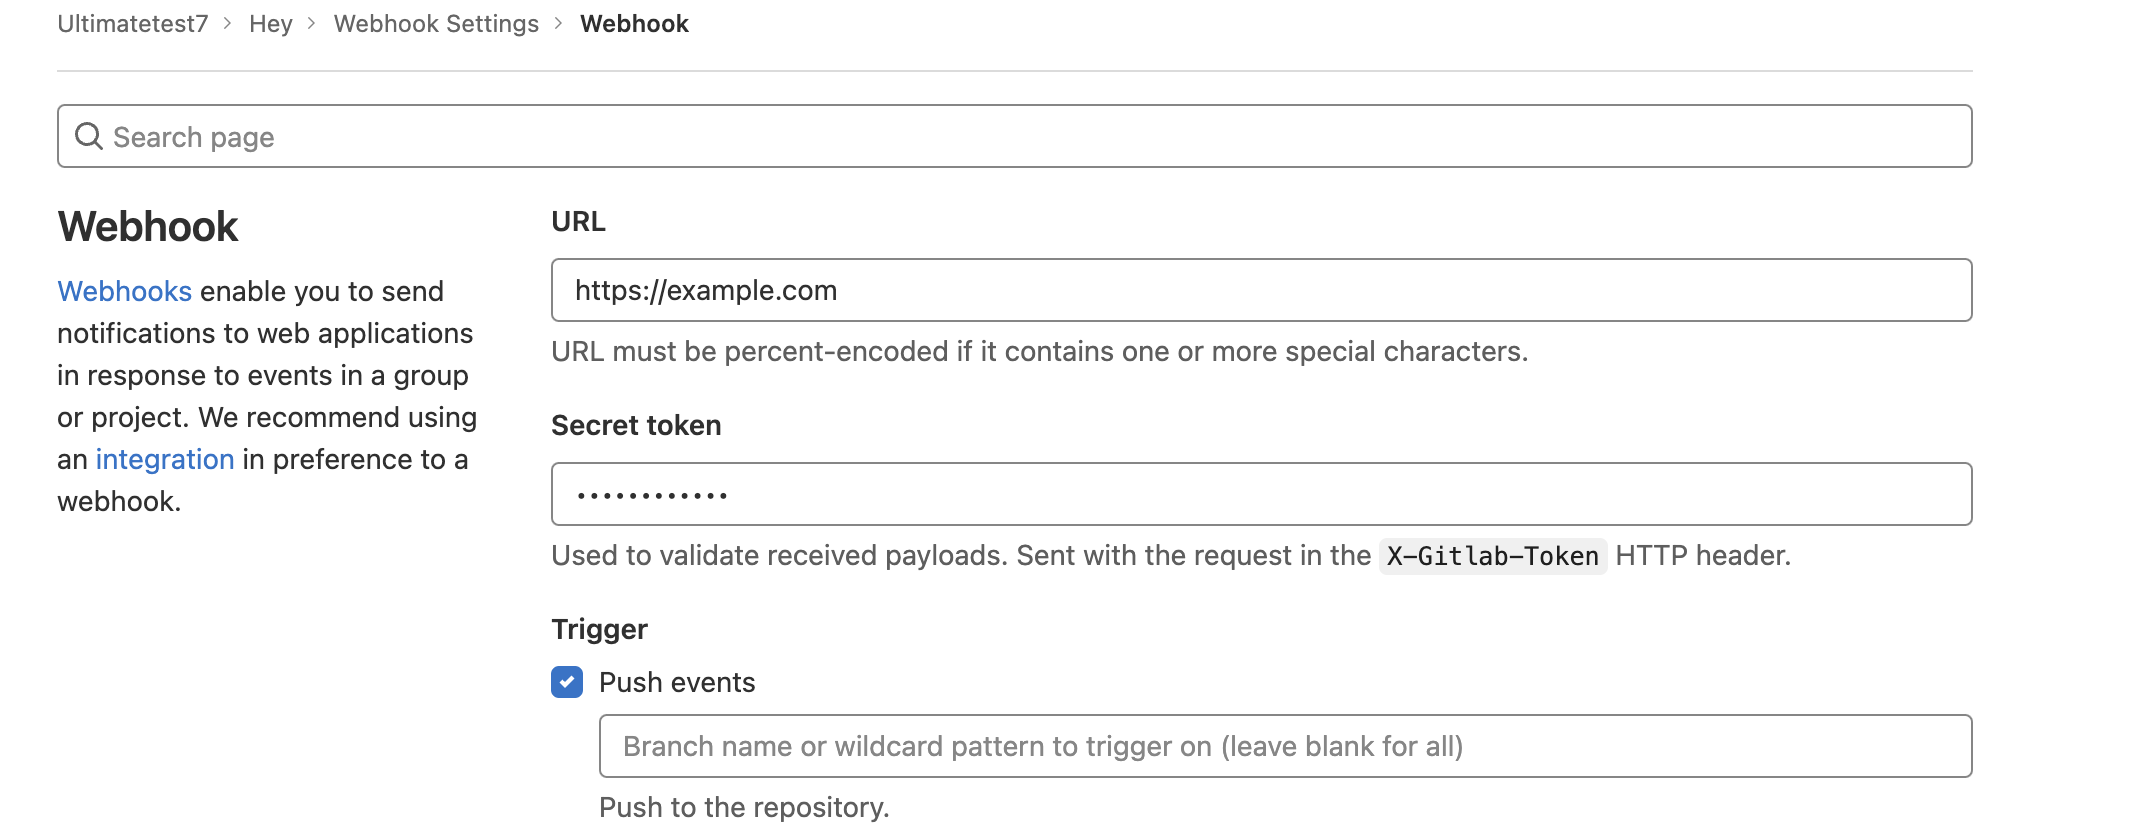
Task: Click the chevron after Ultimatetest7 breadcrumb
Action: click(228, 23)
